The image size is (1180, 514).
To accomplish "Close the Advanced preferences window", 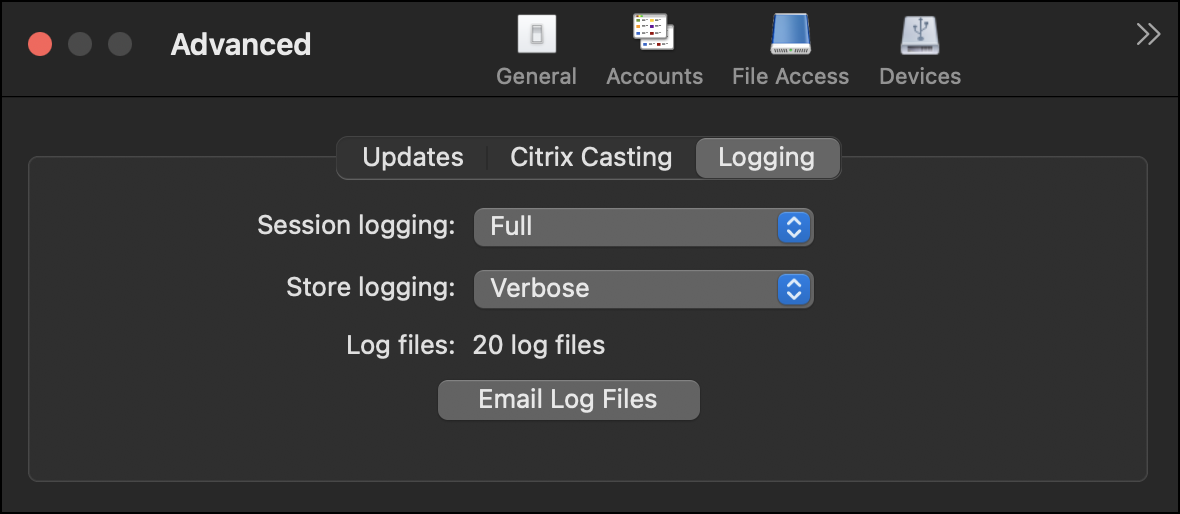I will tap(40, 45).
